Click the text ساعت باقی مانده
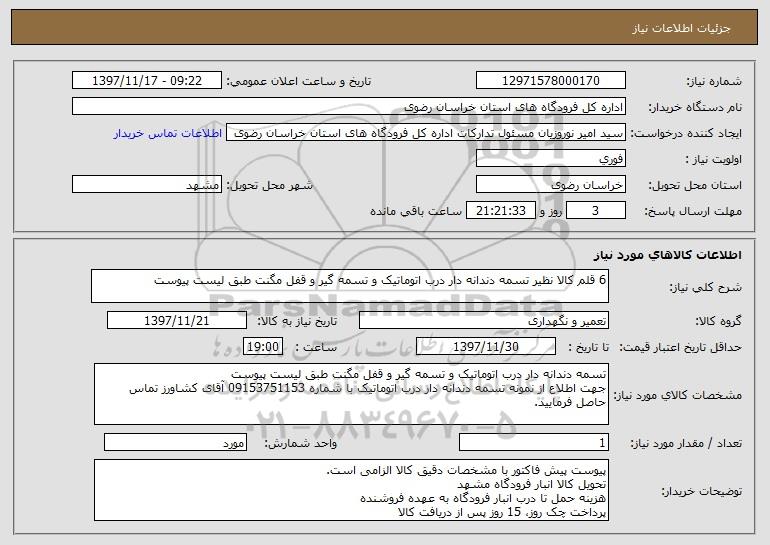The height and width of the screenshot is (545, 770). coord(416,212)
